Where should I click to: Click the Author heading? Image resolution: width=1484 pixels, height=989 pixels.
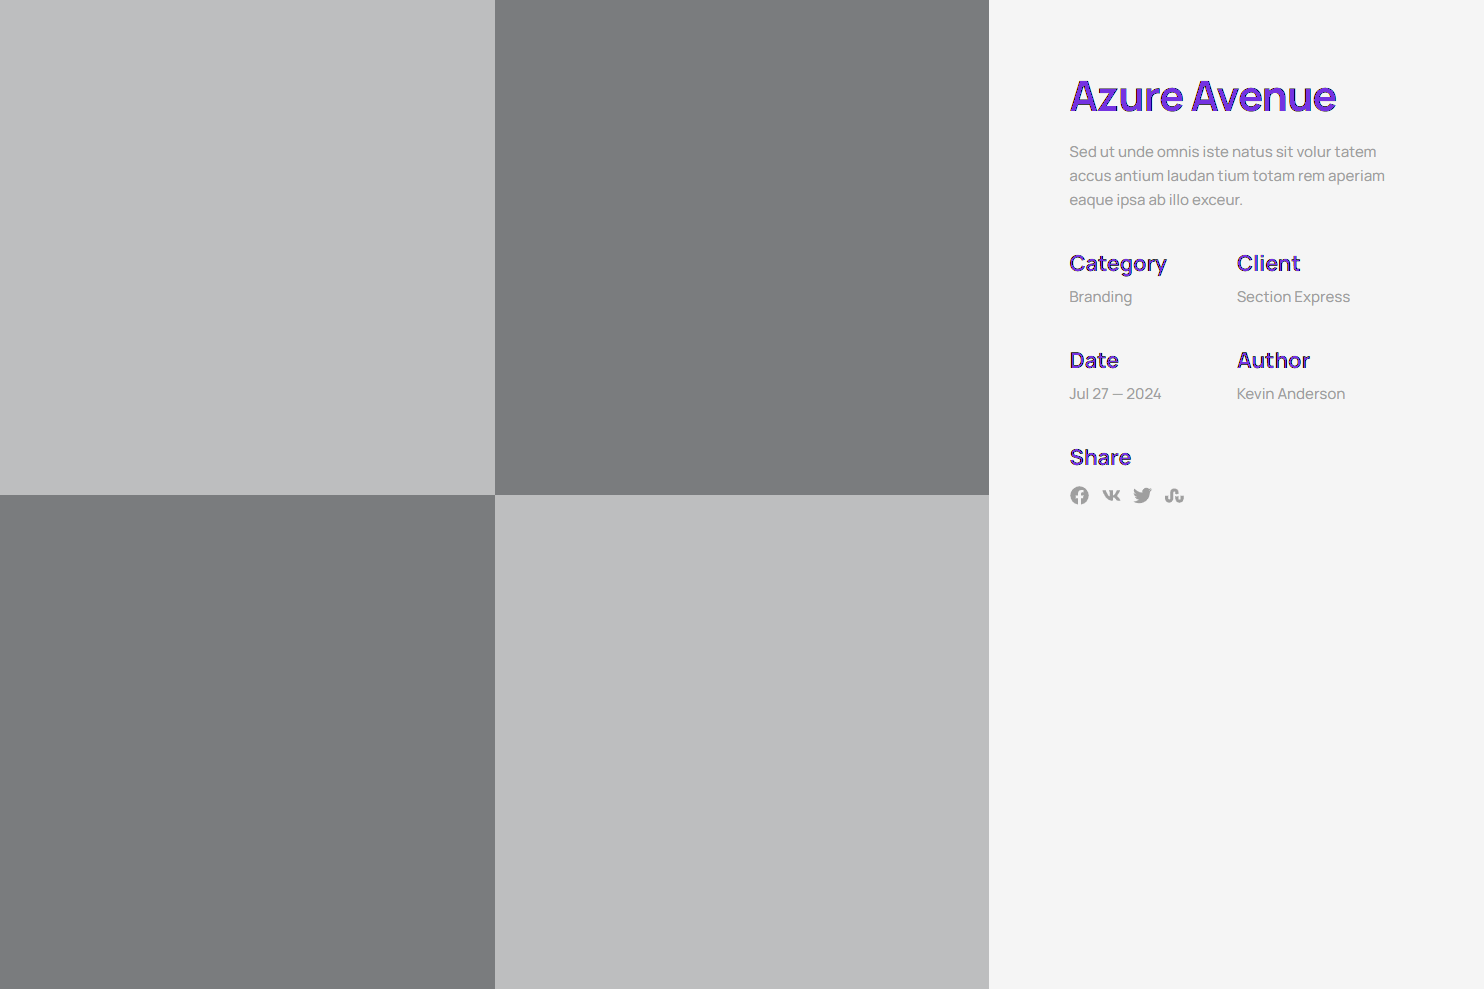tap(1272, 361)
